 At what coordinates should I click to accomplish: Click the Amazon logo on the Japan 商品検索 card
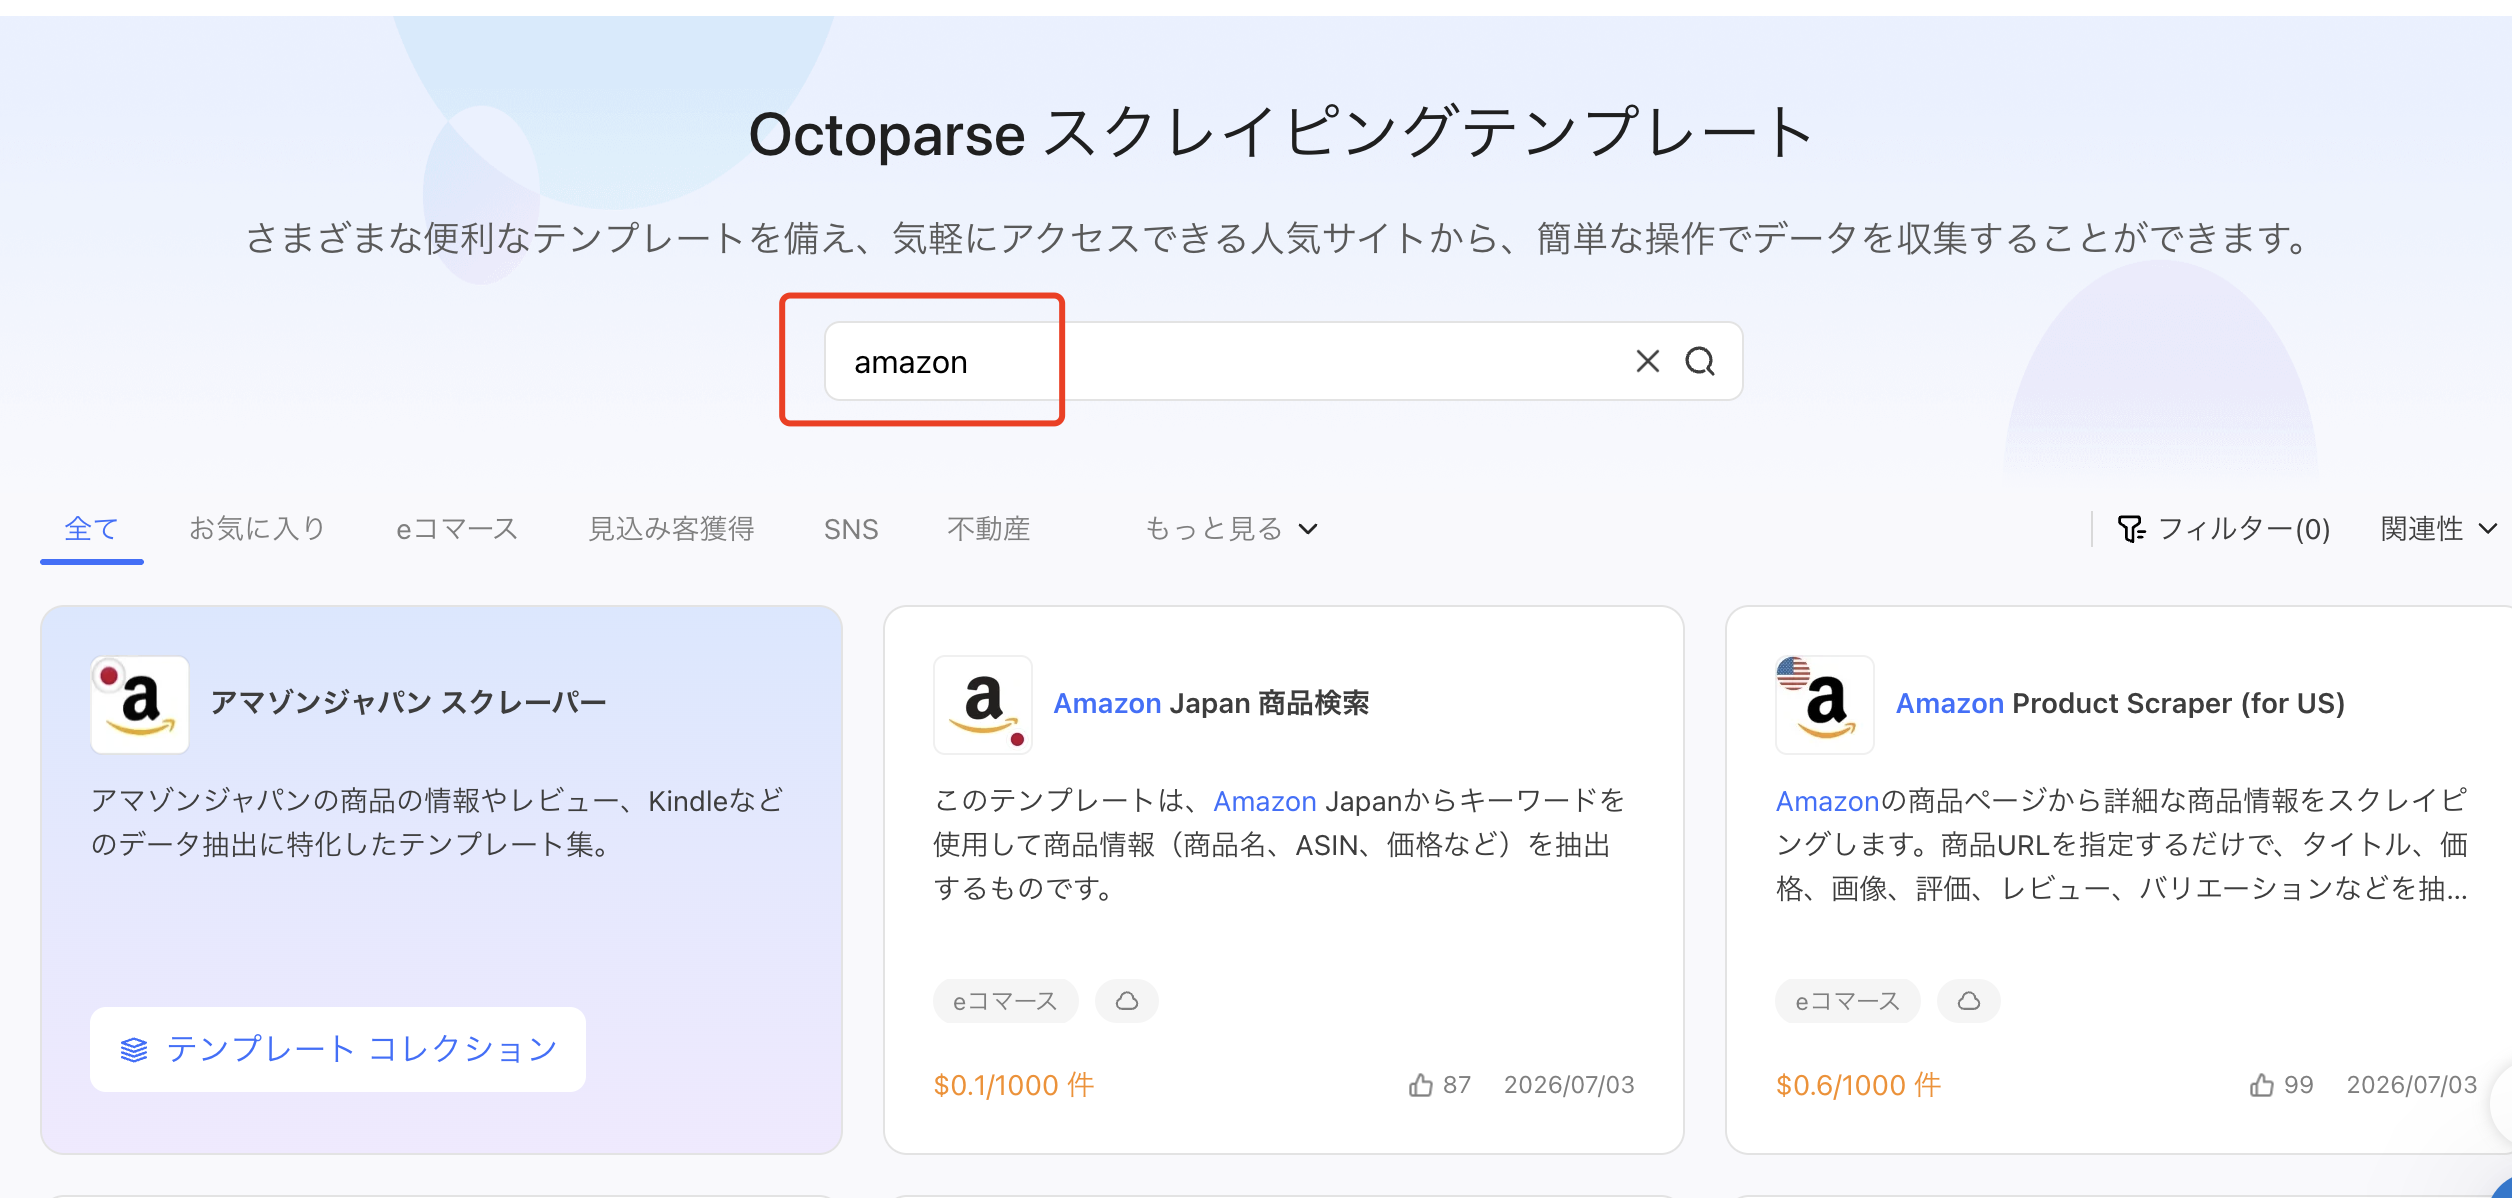(x=983, y=704)
